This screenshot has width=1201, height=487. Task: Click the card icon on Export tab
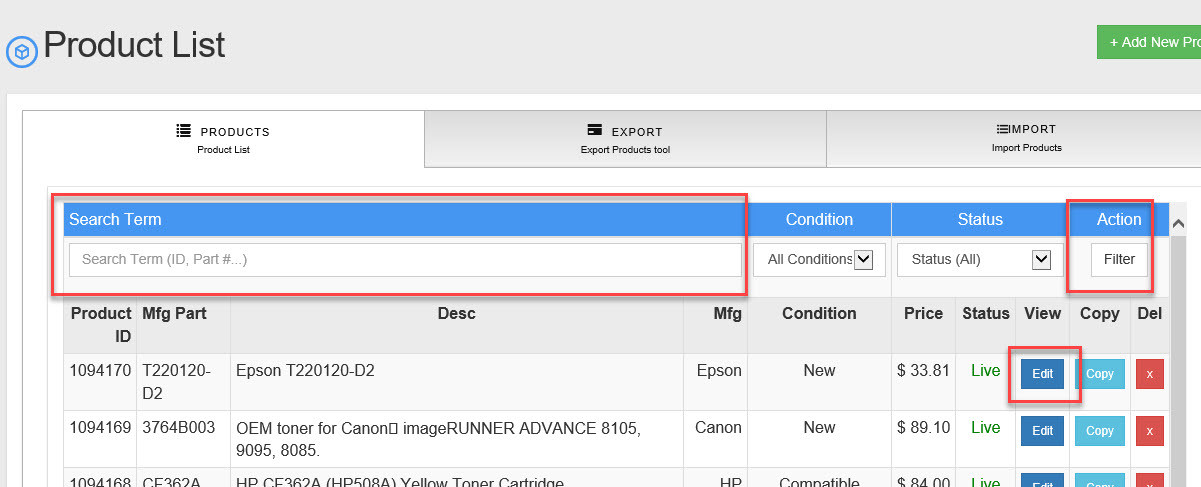(594, 131)
